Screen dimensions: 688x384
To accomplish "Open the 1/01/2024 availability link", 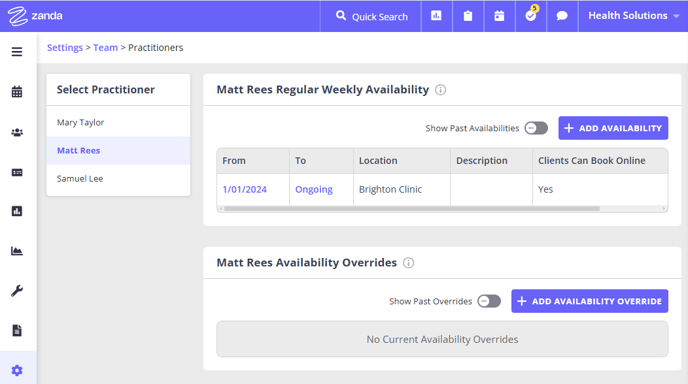I will (244, 189).
